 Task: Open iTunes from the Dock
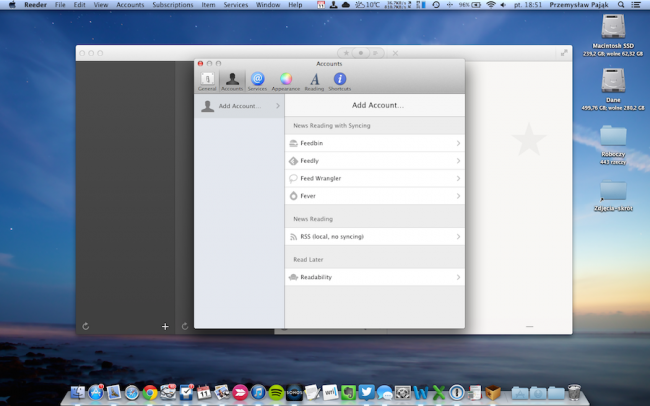click(258, 392)
